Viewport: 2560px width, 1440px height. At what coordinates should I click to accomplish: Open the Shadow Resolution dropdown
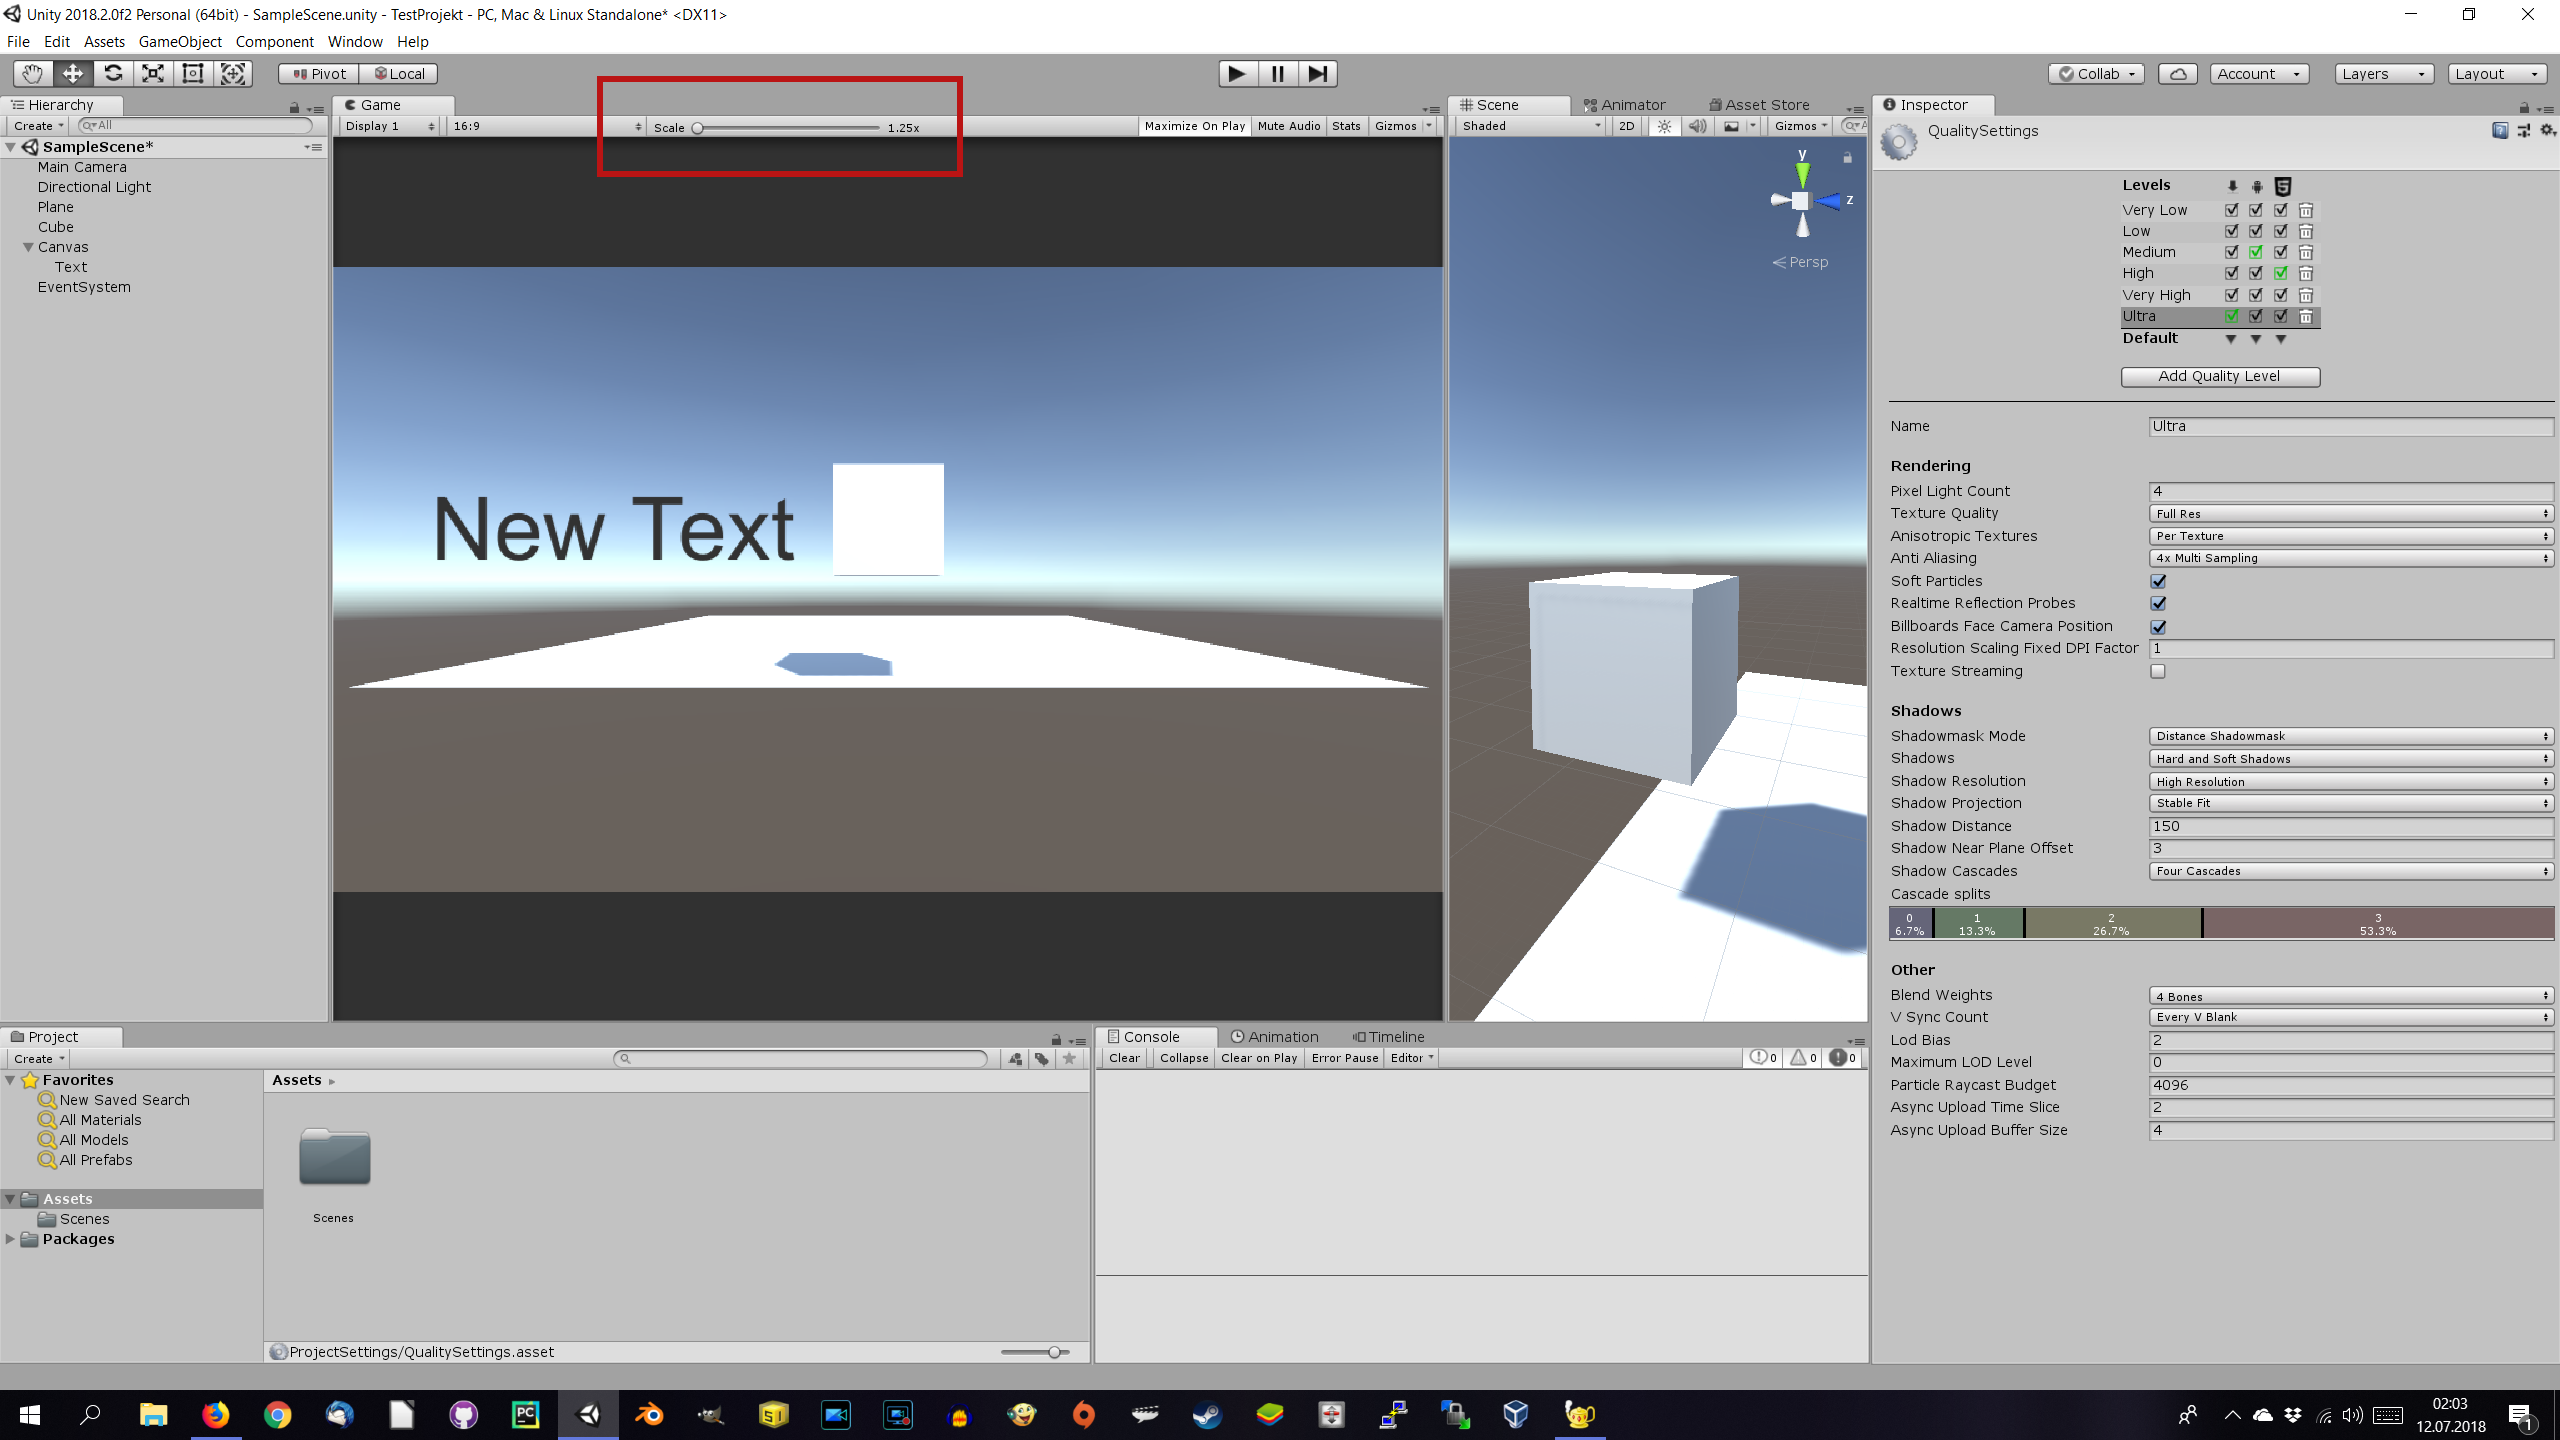coord(2347,781)
